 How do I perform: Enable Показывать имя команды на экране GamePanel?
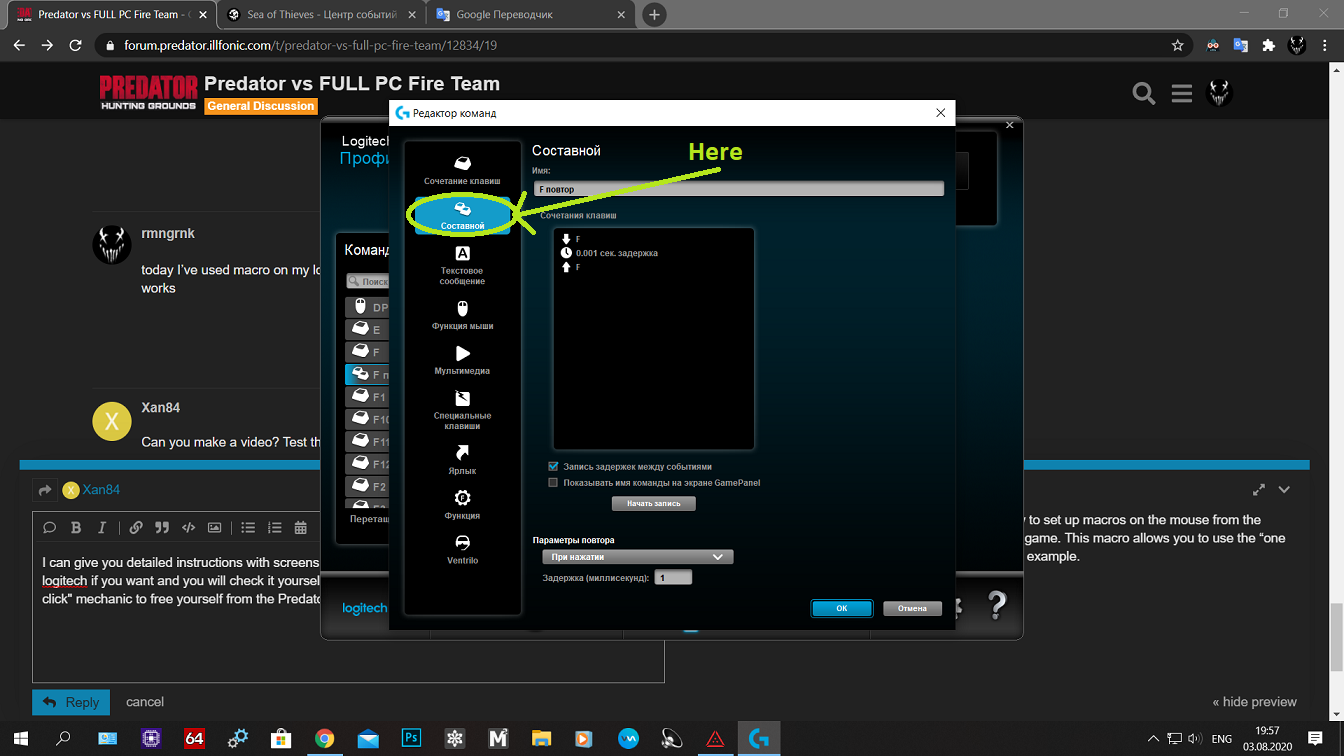tap(553, 482)
